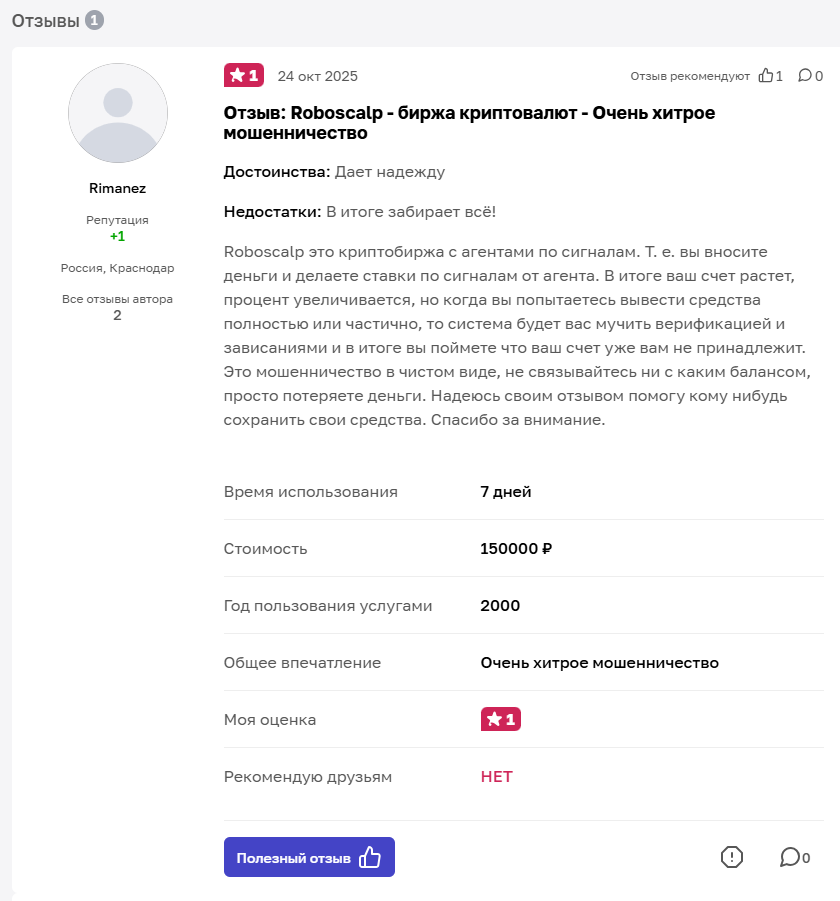Image resolution: width=840 pixels, height=901 pixels.
Task: Click the warning exclamation icon near the bottom
Action: click(731, 857)
